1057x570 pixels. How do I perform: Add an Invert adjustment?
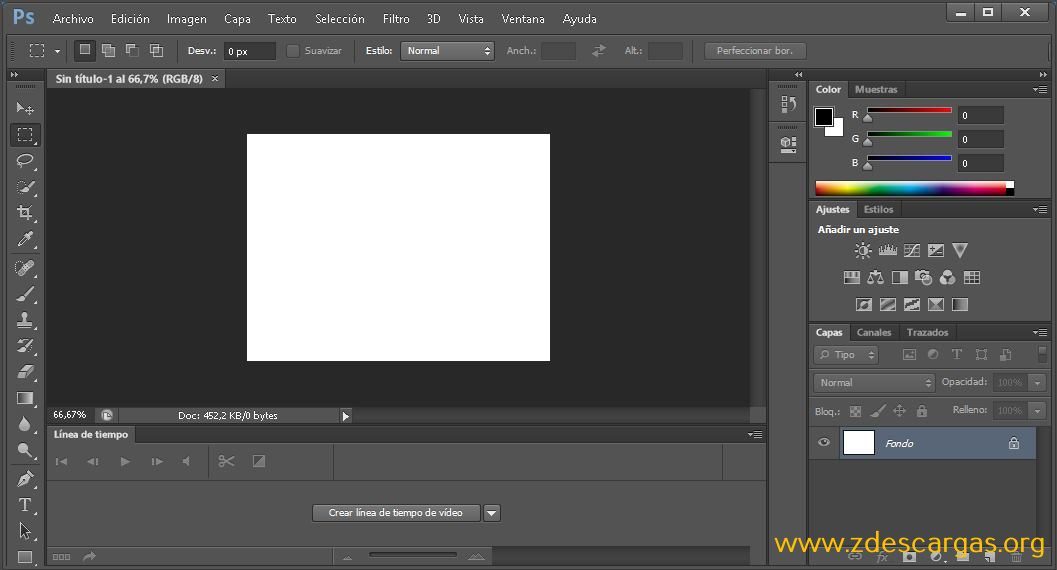coord(864,305)
